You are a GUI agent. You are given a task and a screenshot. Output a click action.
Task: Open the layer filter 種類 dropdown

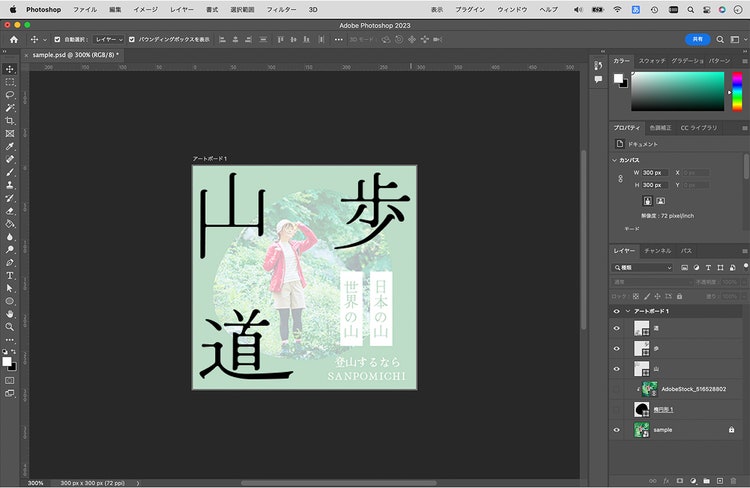click(x=643, y=268)
